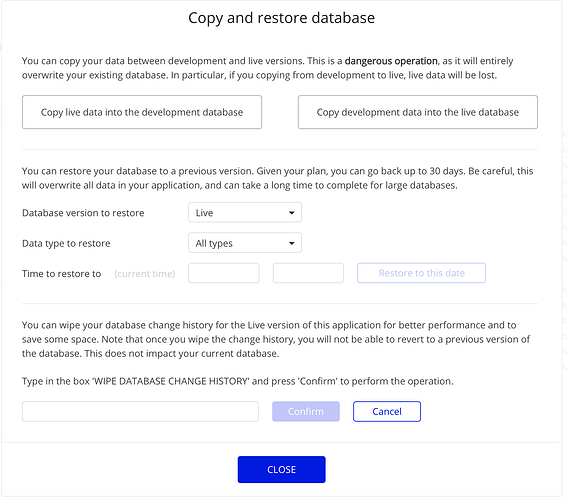Click the 'Copy and restore database' heading
The width and height of the screenshot is (567, 500).
tap(282, 18)
